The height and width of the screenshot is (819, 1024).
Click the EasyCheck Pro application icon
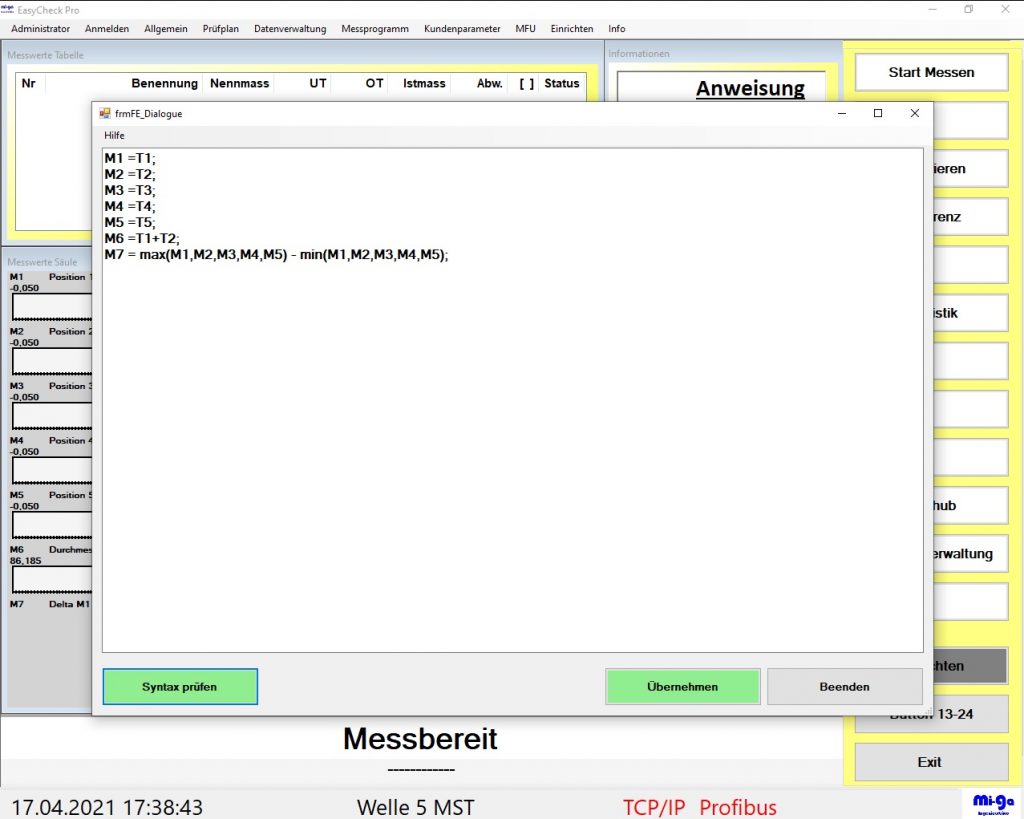(x=8, y=9)
